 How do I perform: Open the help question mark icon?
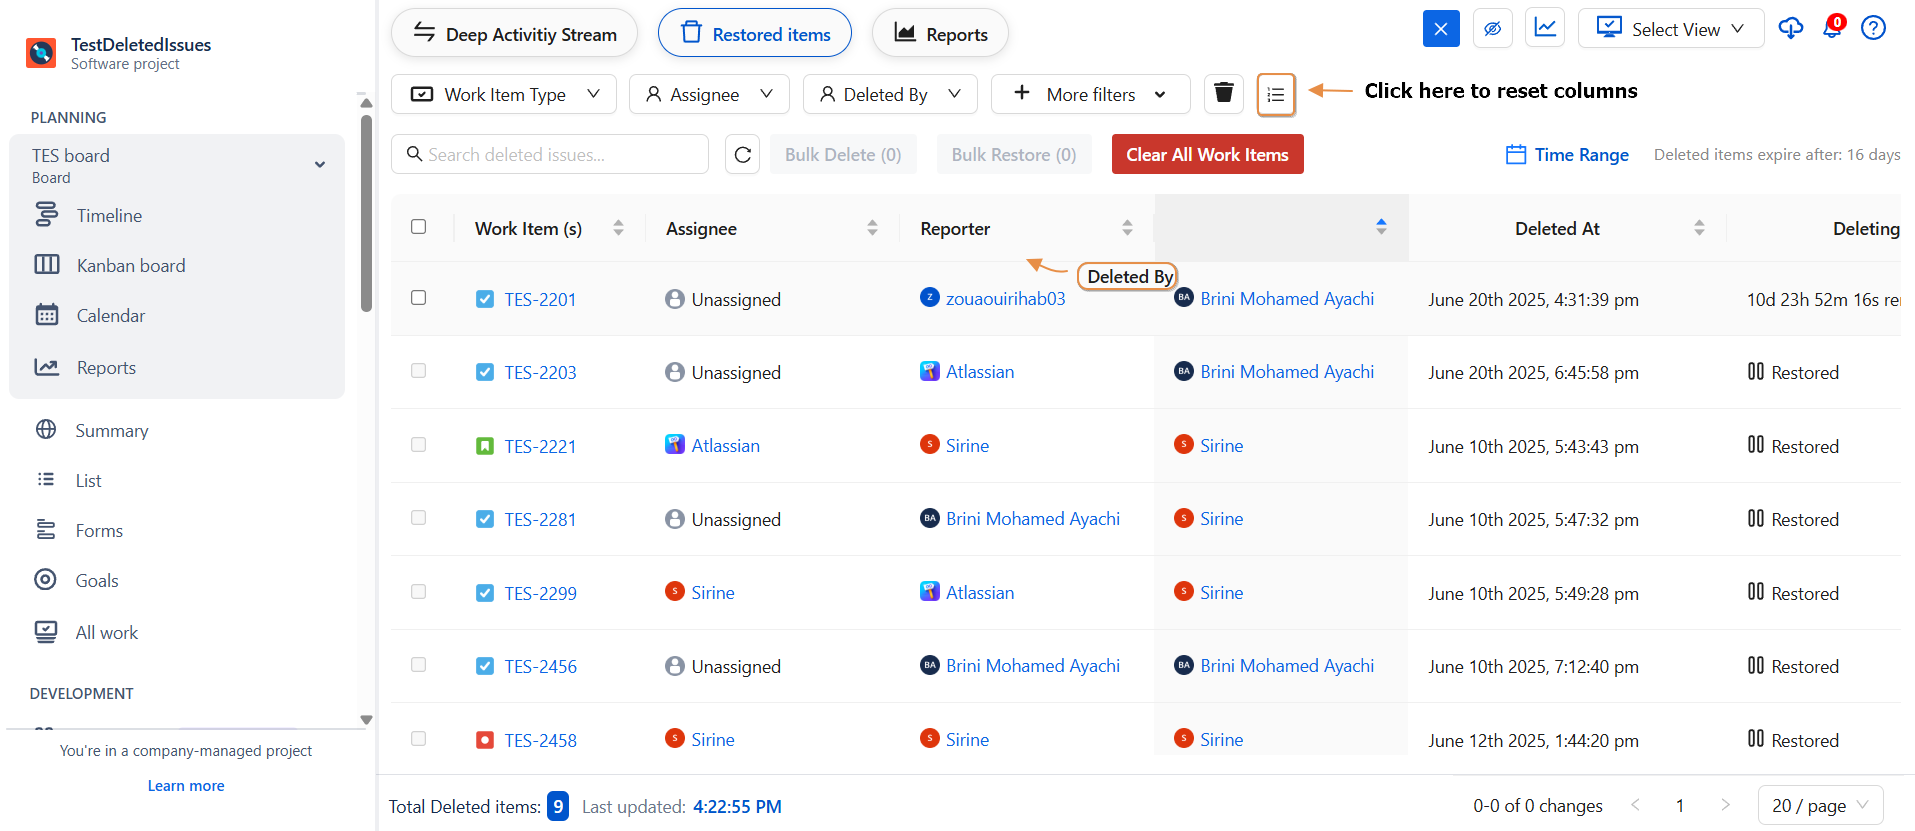(1873, 28)
